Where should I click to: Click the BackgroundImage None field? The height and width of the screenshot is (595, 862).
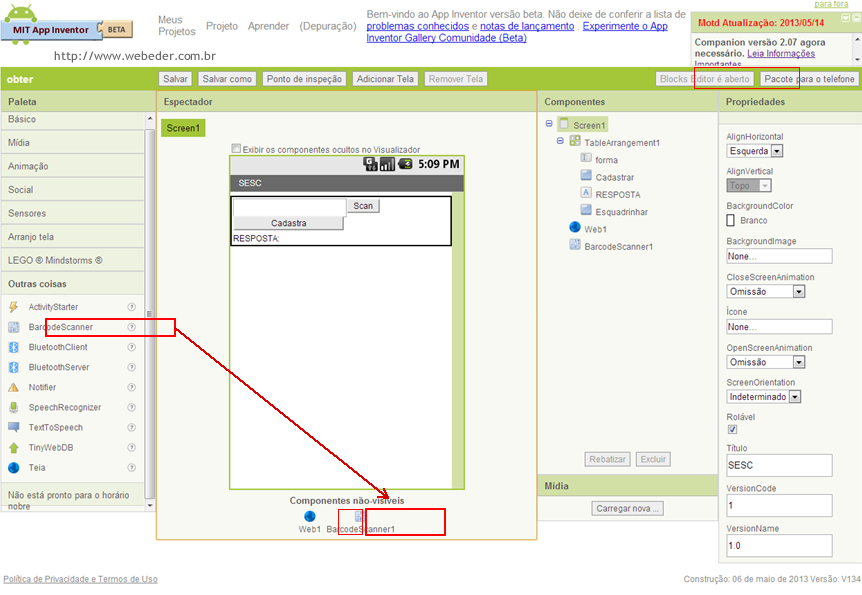click(779, 256)
